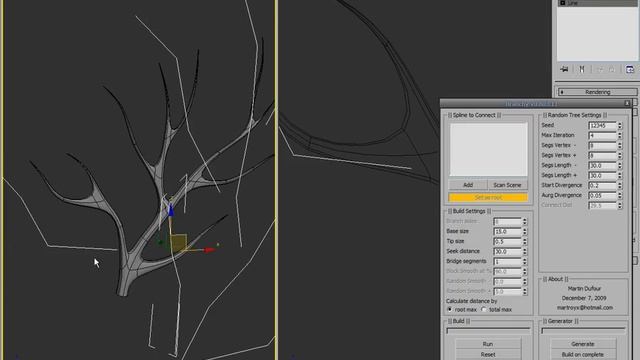640x360 pixels.
Task: Click the 'Calculate distance by' label
Action: (x=471, y=301)
